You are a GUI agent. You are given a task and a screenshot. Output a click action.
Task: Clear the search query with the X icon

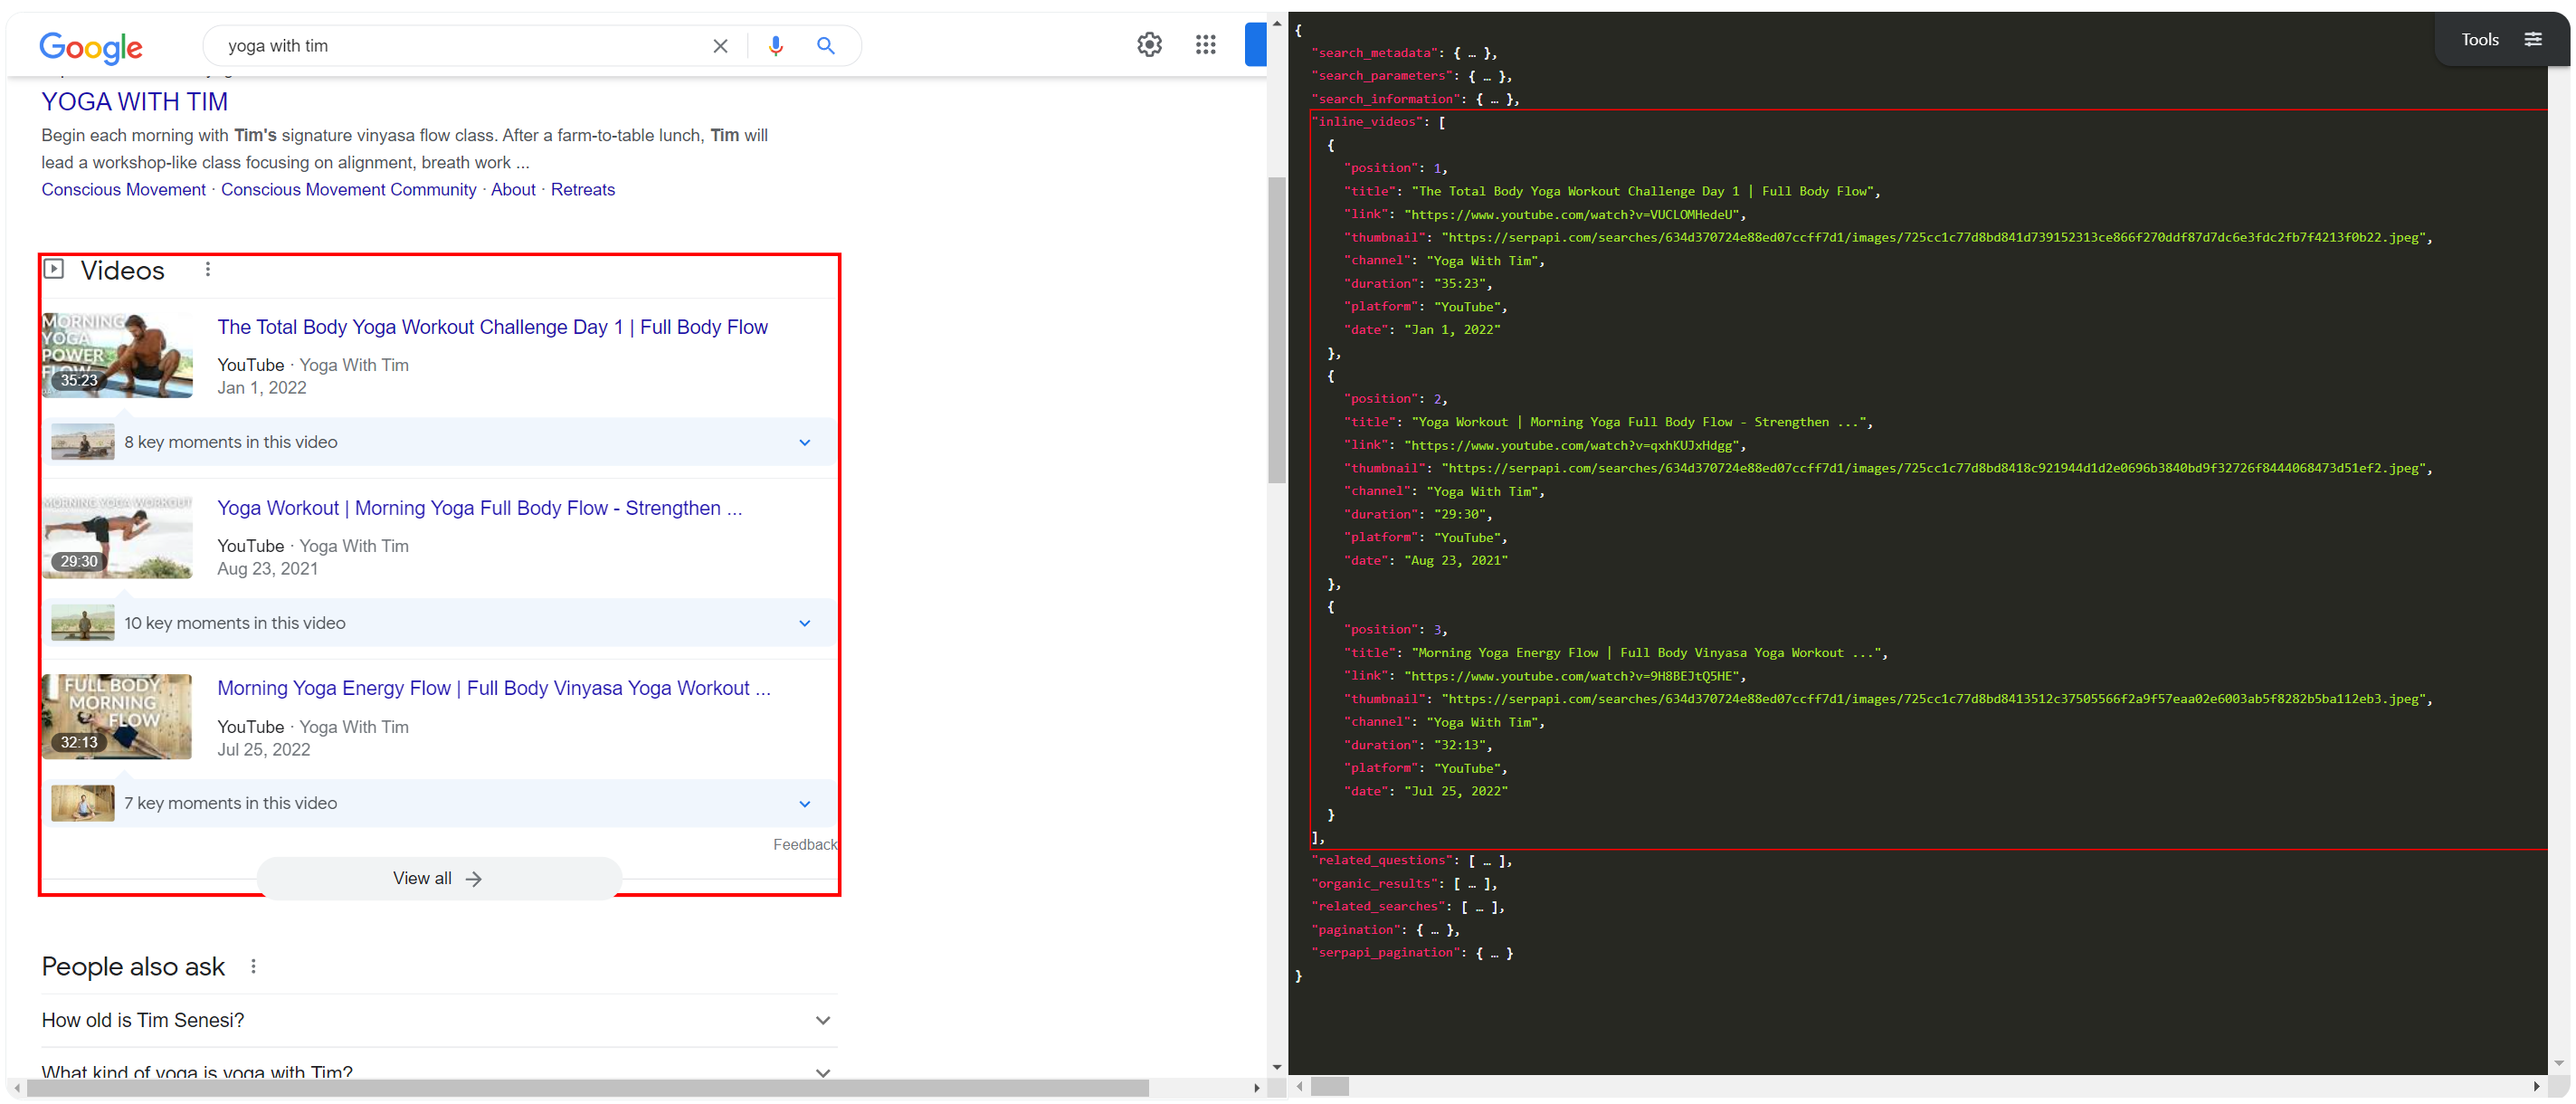point(720,45)
